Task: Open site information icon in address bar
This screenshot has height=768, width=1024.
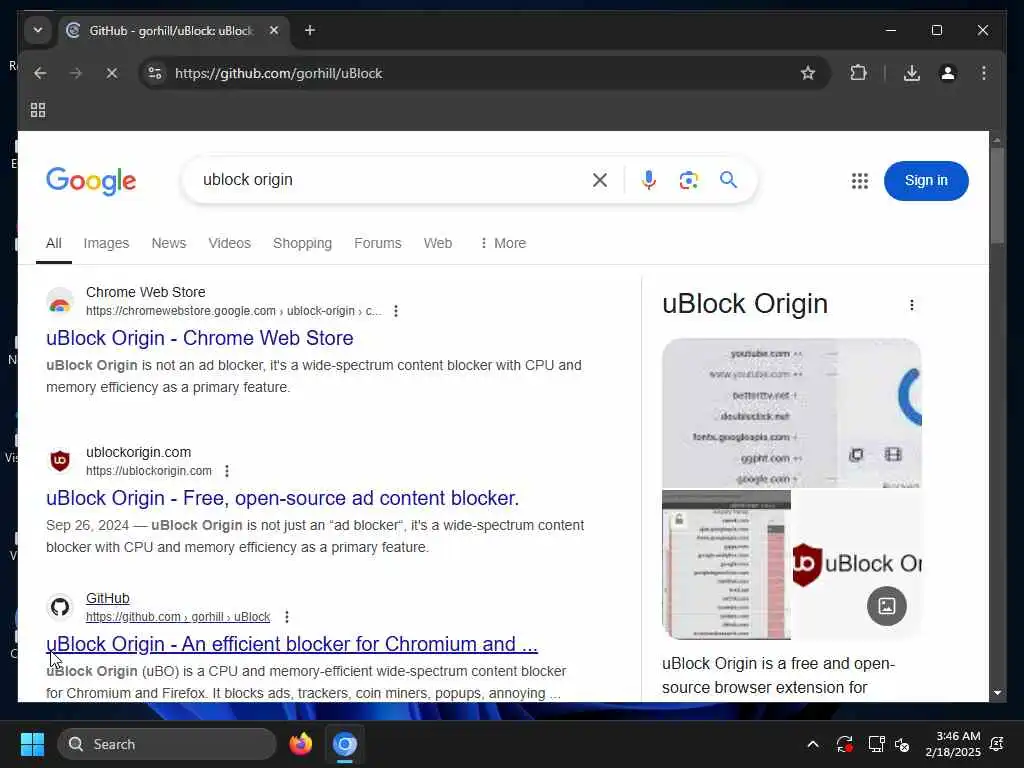Action: [x=155, y=73]
